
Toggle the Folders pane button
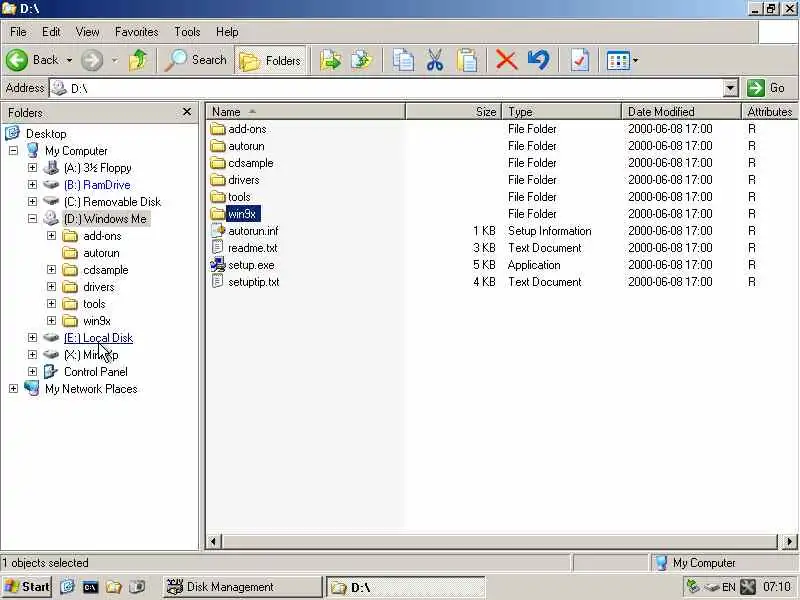[x=270, y=61]
